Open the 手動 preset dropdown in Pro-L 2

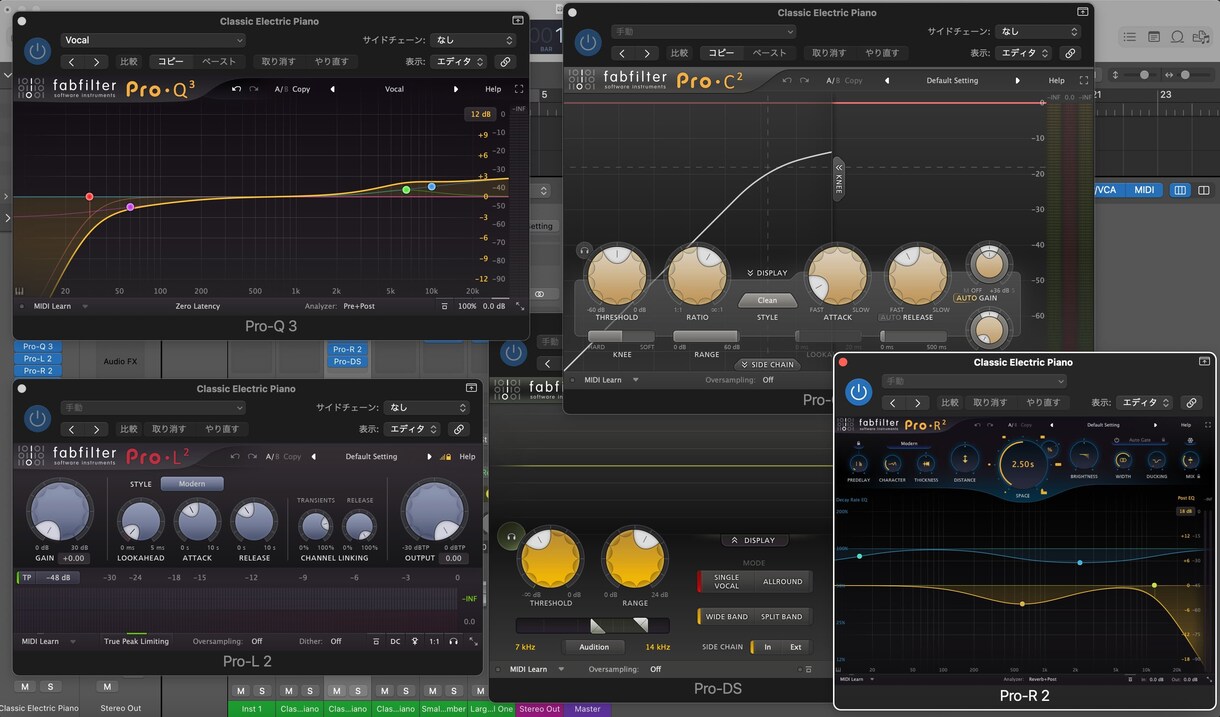point(153,408)
